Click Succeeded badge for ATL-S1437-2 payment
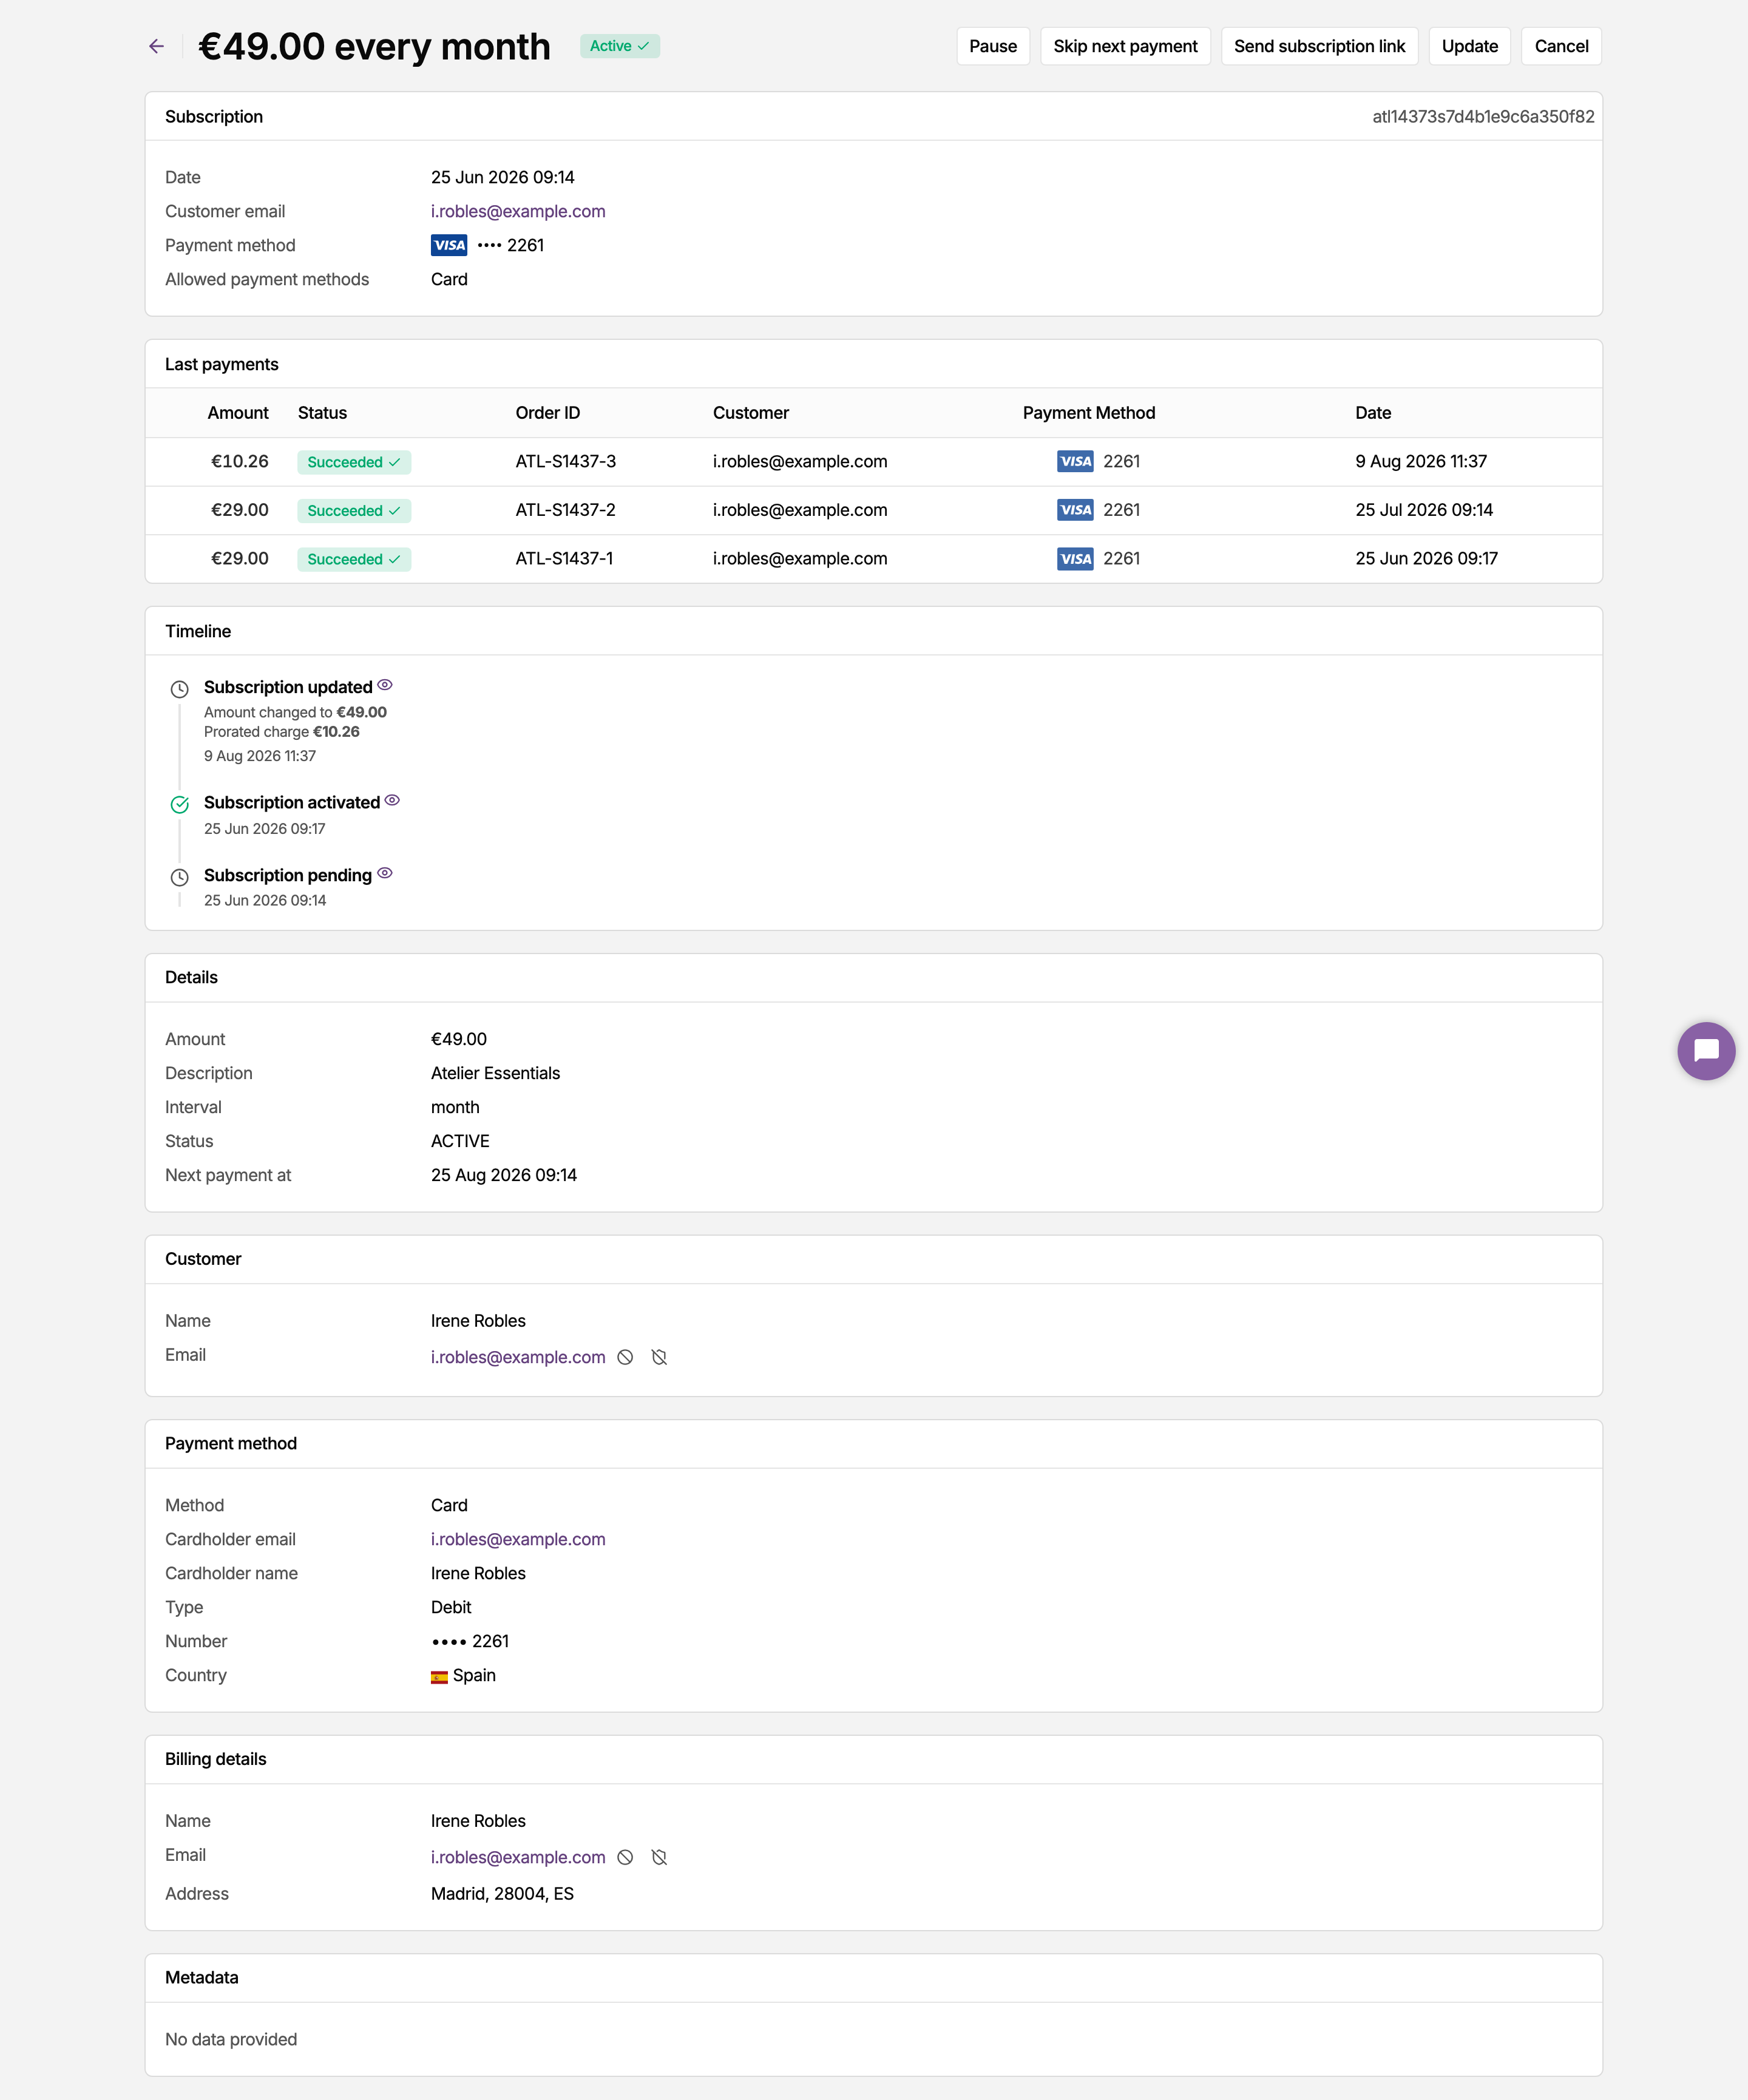The width and height of the screenshot is (1748, 2100). 354,510
